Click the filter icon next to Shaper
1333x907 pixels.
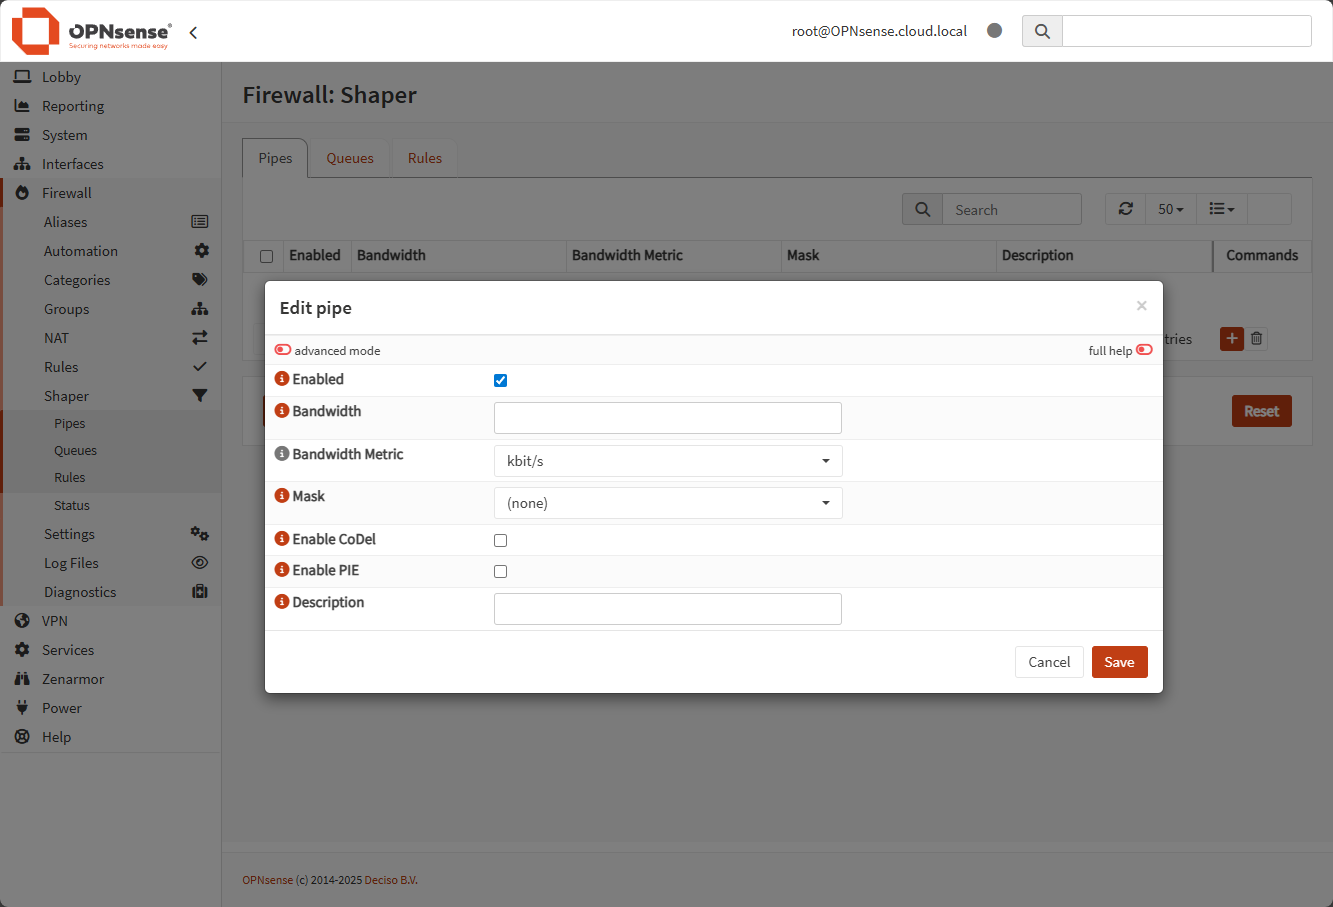point(199,395)
